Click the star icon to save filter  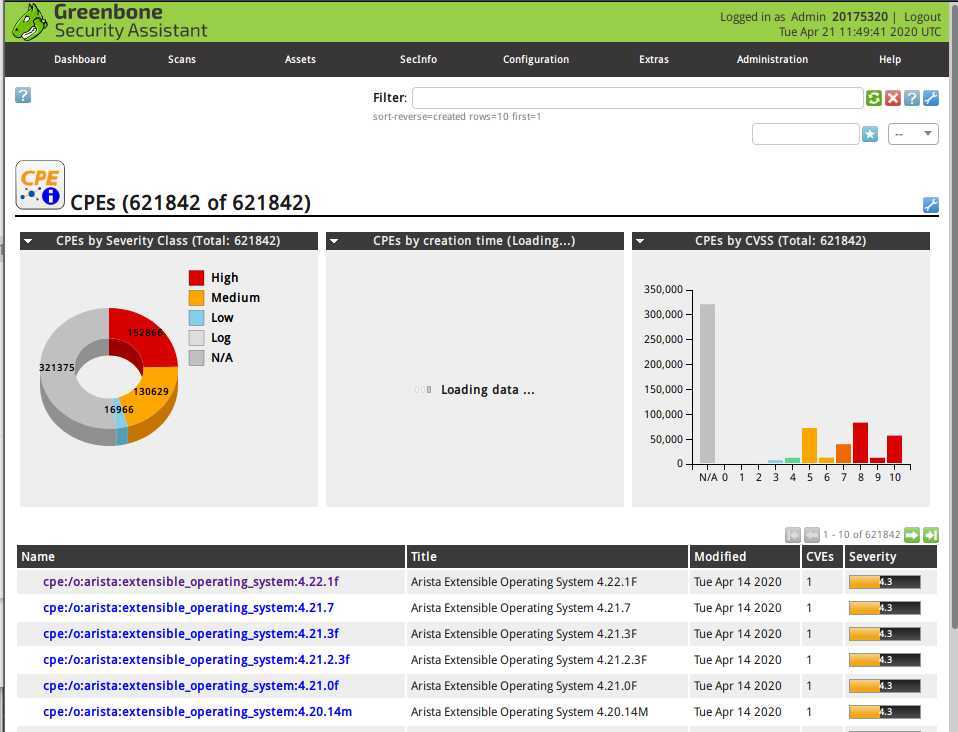pyautogui.click(x=870, y=134)
